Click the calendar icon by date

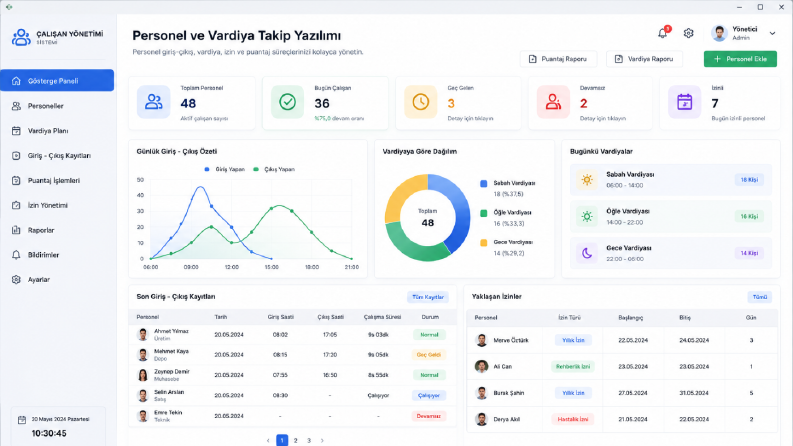click(22, 420)
